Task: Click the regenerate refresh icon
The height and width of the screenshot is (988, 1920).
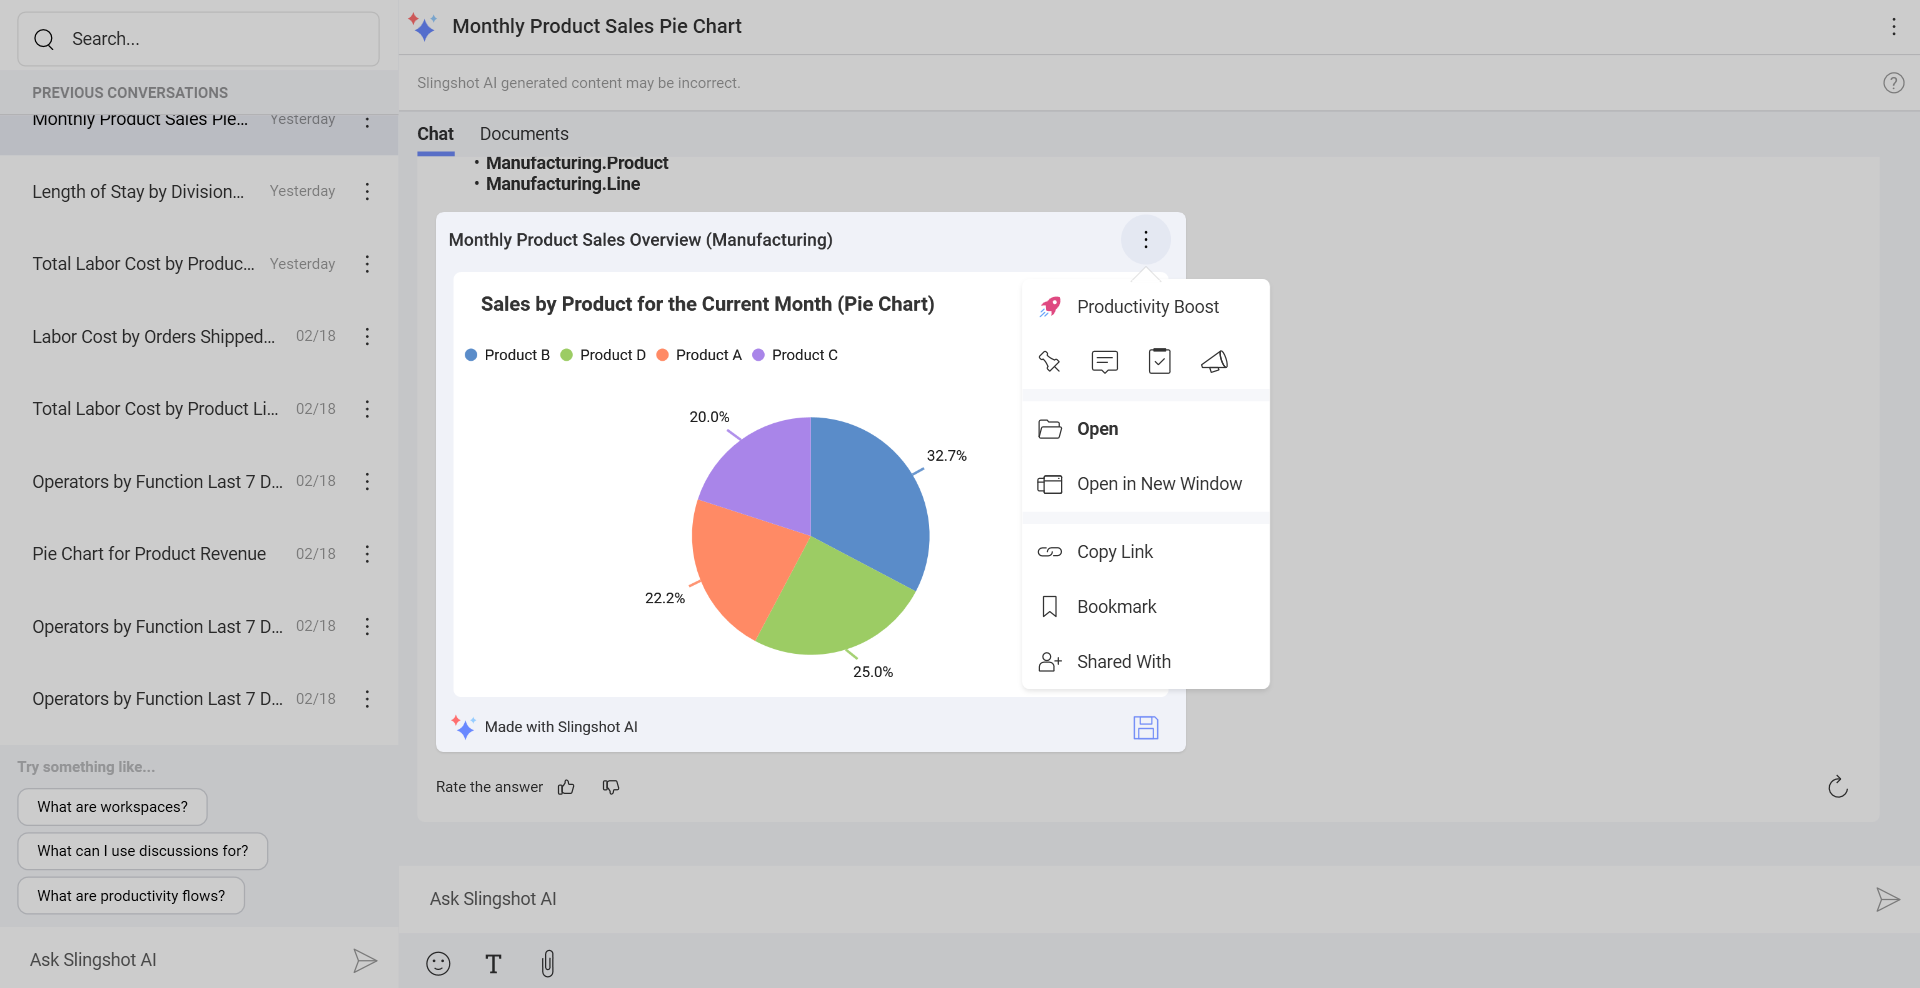Action: point(1838,787)
